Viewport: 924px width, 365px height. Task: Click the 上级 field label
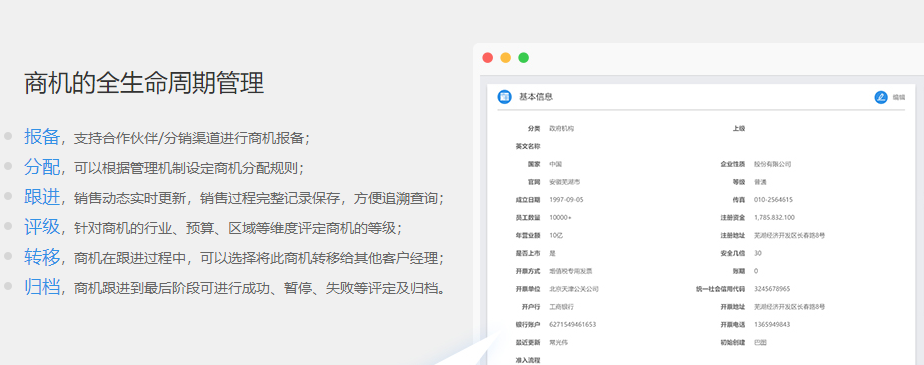pos(738,129)
